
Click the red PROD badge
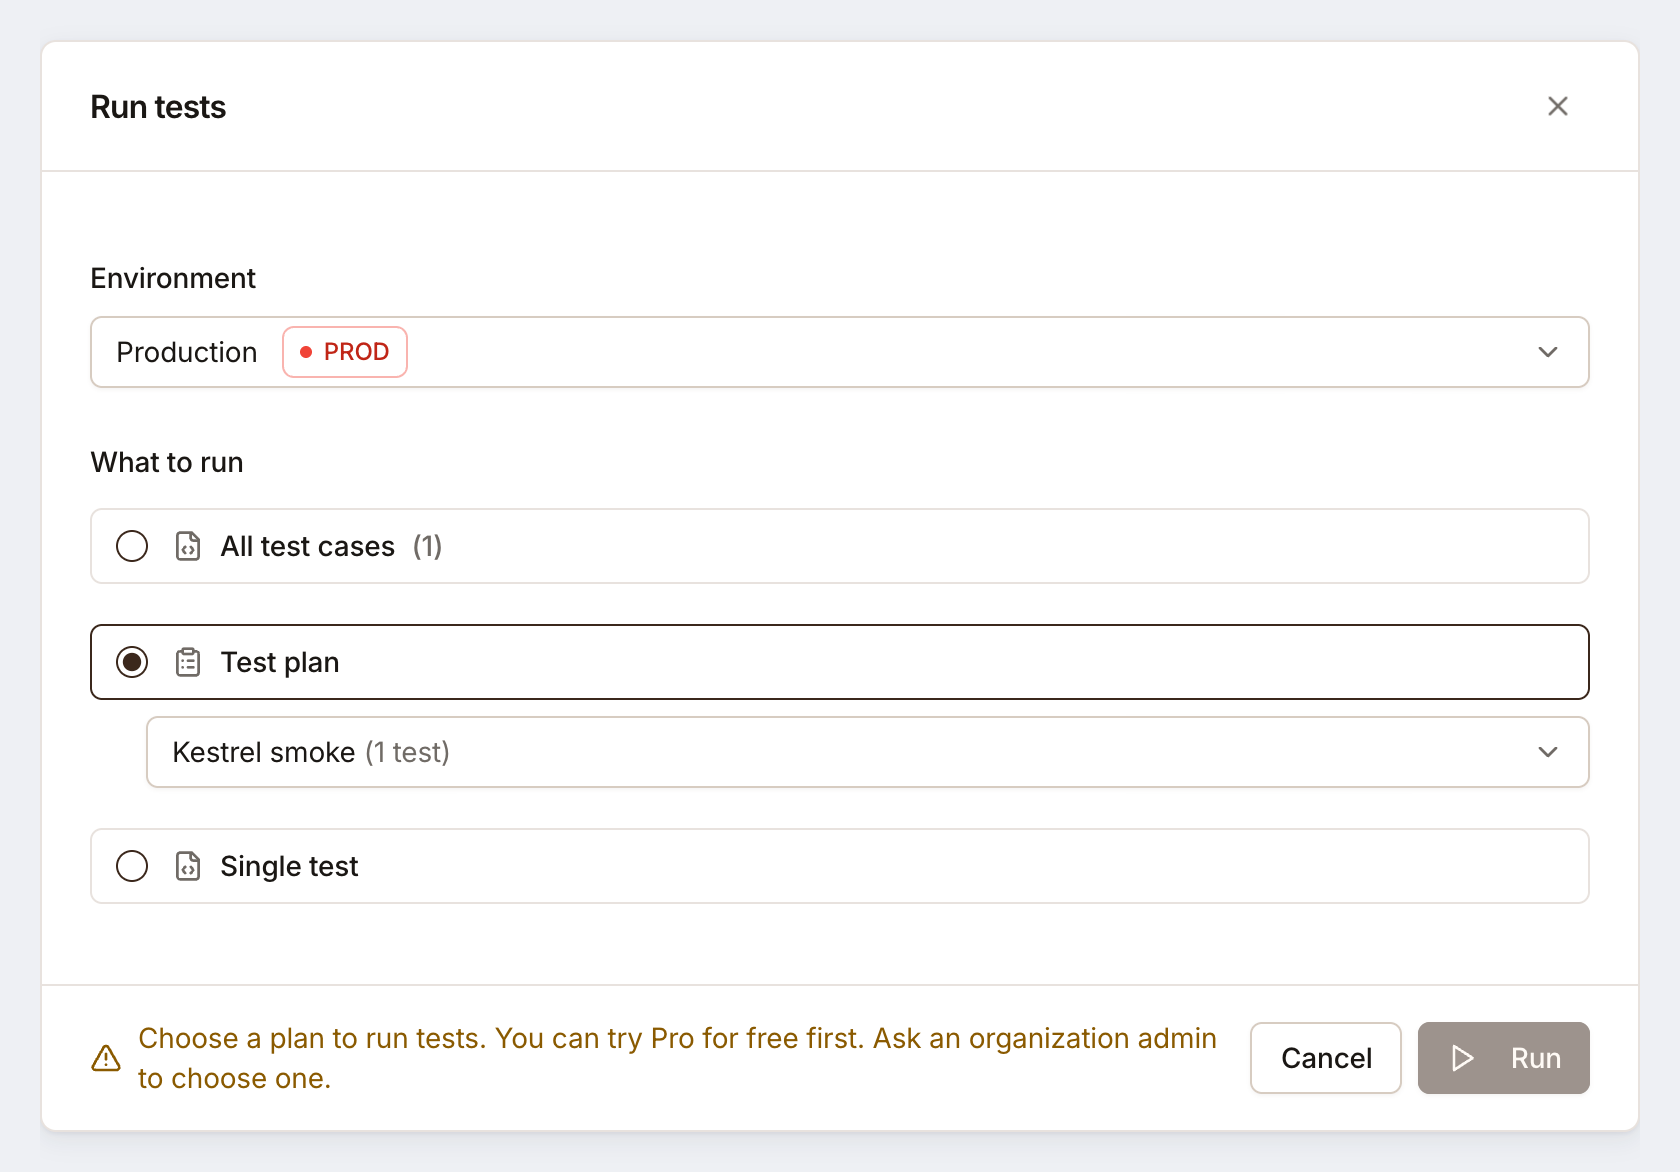click(x=345, y=352)
